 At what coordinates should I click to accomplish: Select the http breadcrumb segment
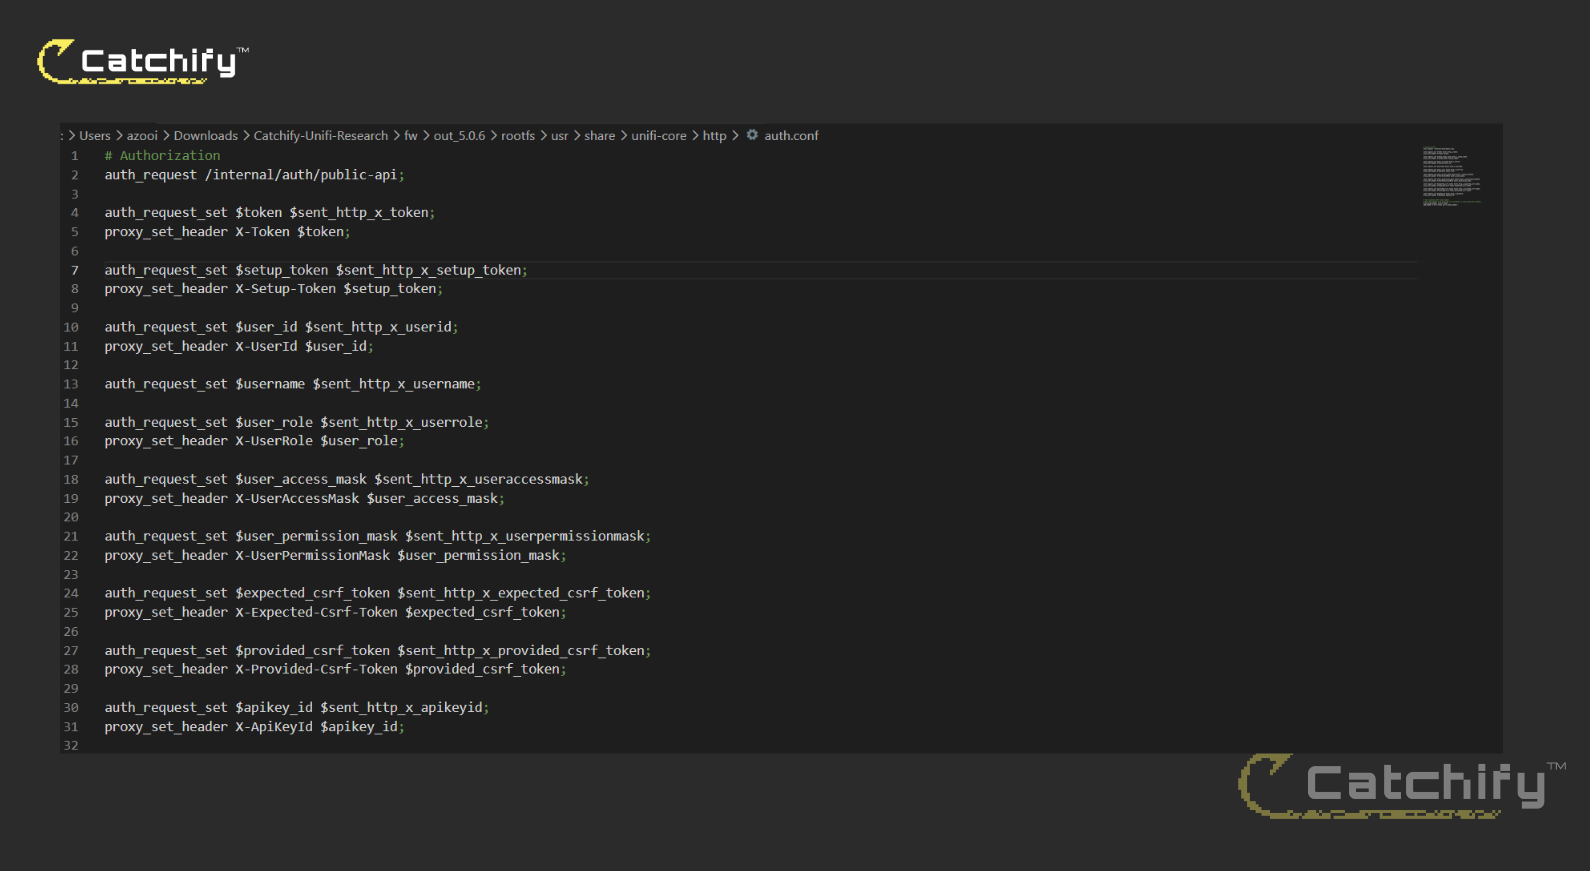click(715, 136)
